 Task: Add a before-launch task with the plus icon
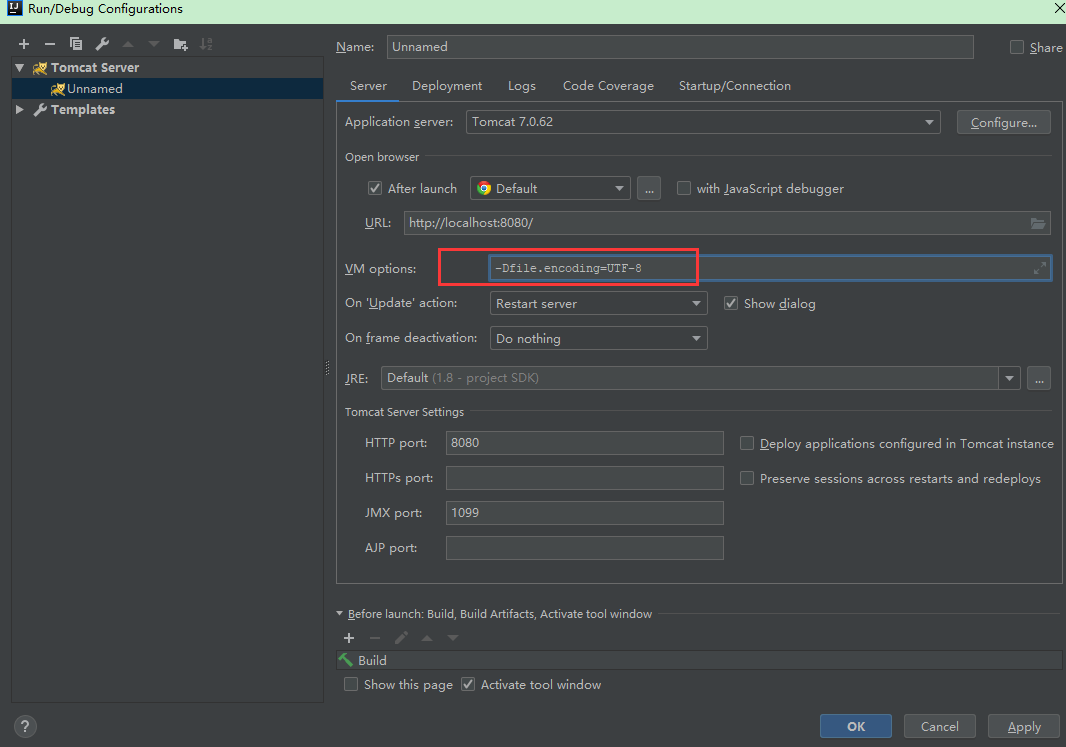point(349,638)
